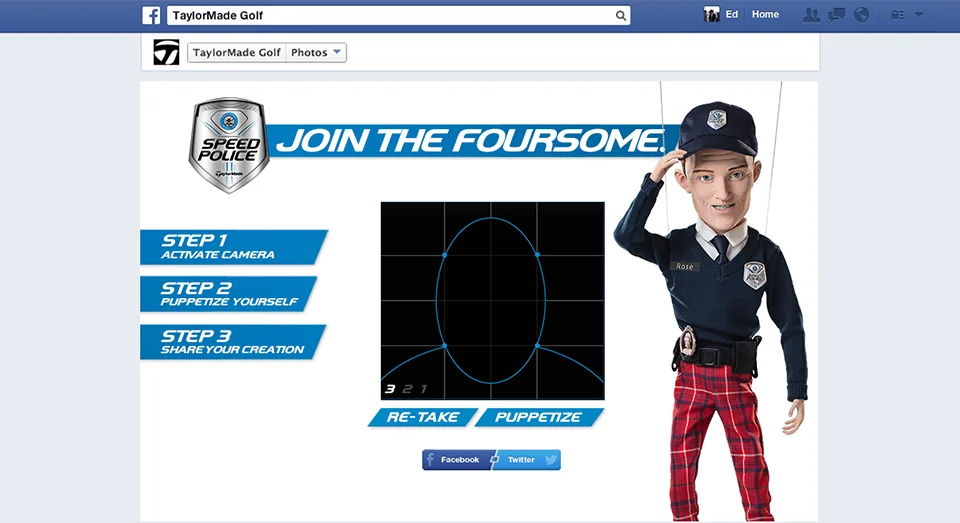Open Ed's profile name link

click(x=732, y=14)
